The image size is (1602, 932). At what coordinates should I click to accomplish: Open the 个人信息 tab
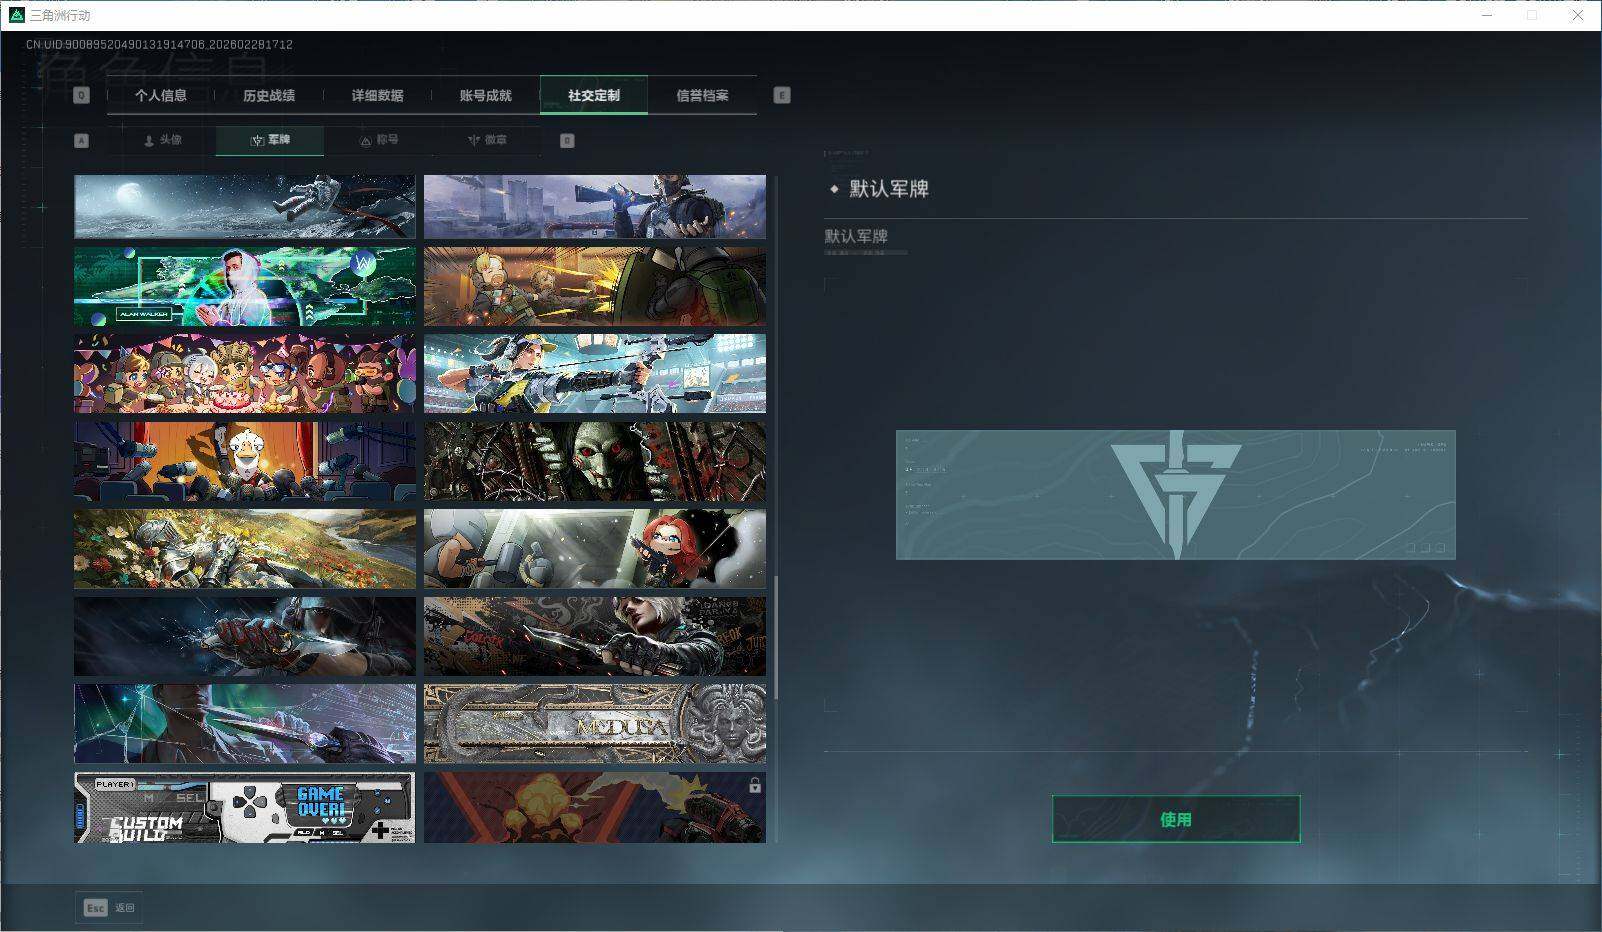point(161,95)
